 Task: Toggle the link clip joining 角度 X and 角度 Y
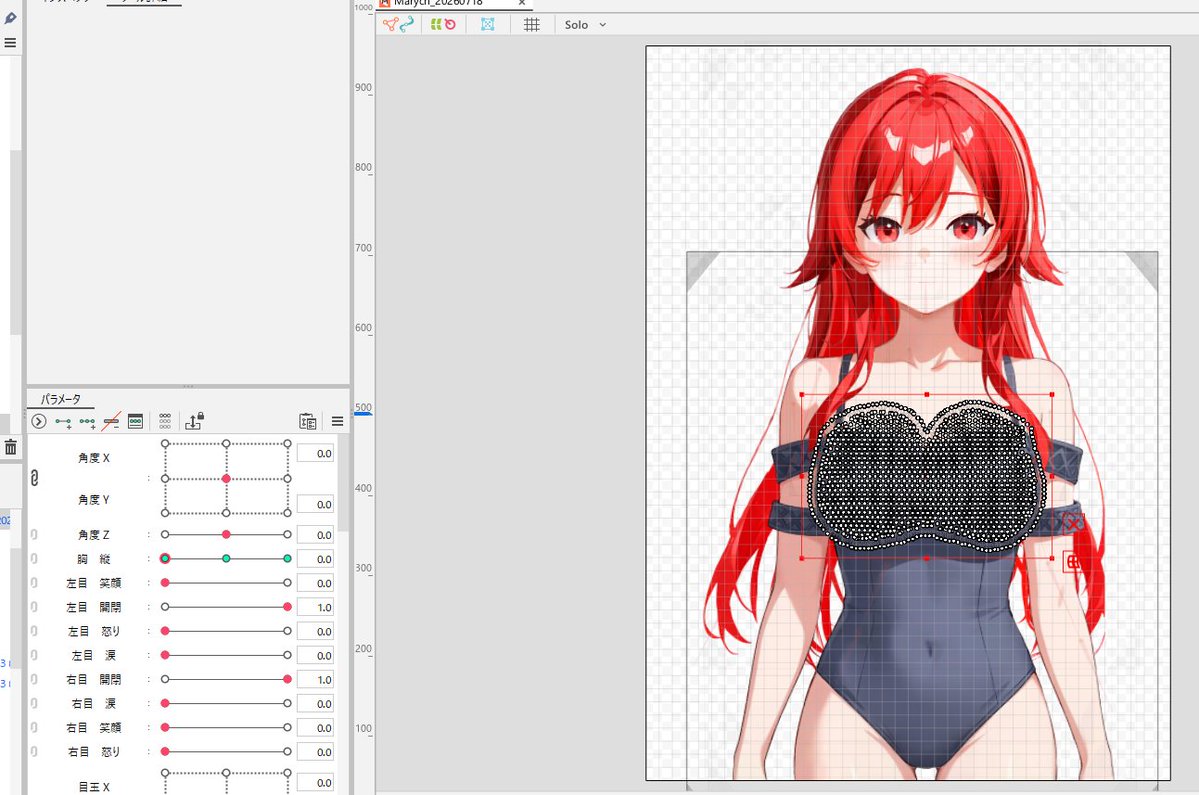(34, 478)
